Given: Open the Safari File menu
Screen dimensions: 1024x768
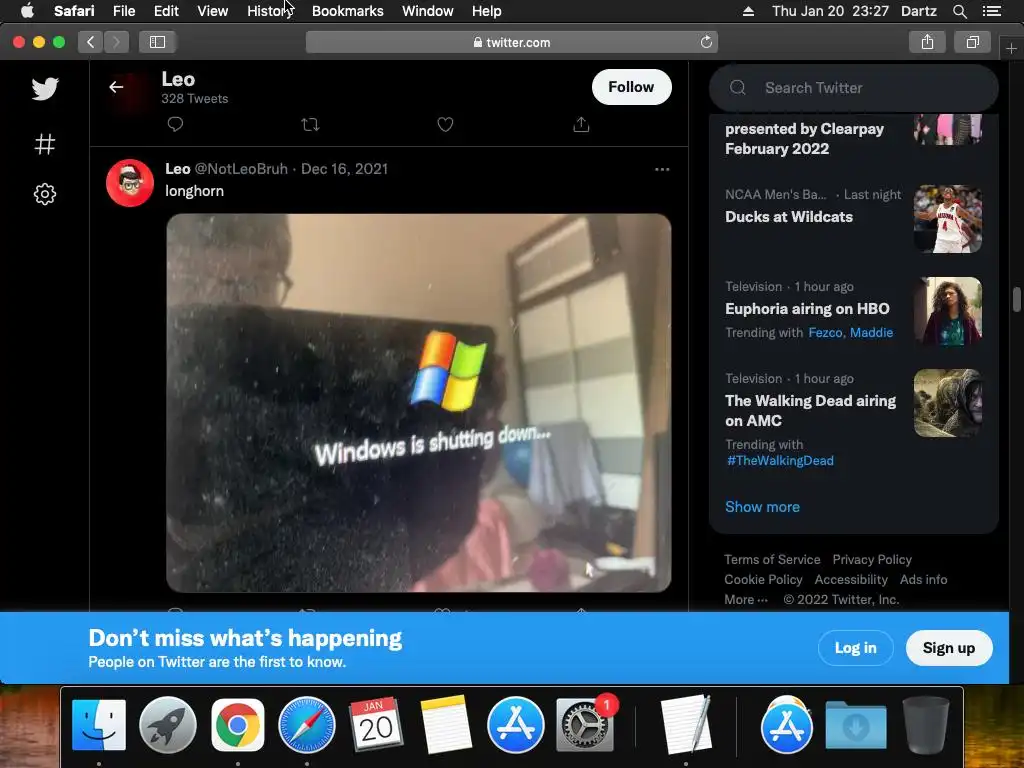Looking at the screenshot, I should click(x=124, y=11).
